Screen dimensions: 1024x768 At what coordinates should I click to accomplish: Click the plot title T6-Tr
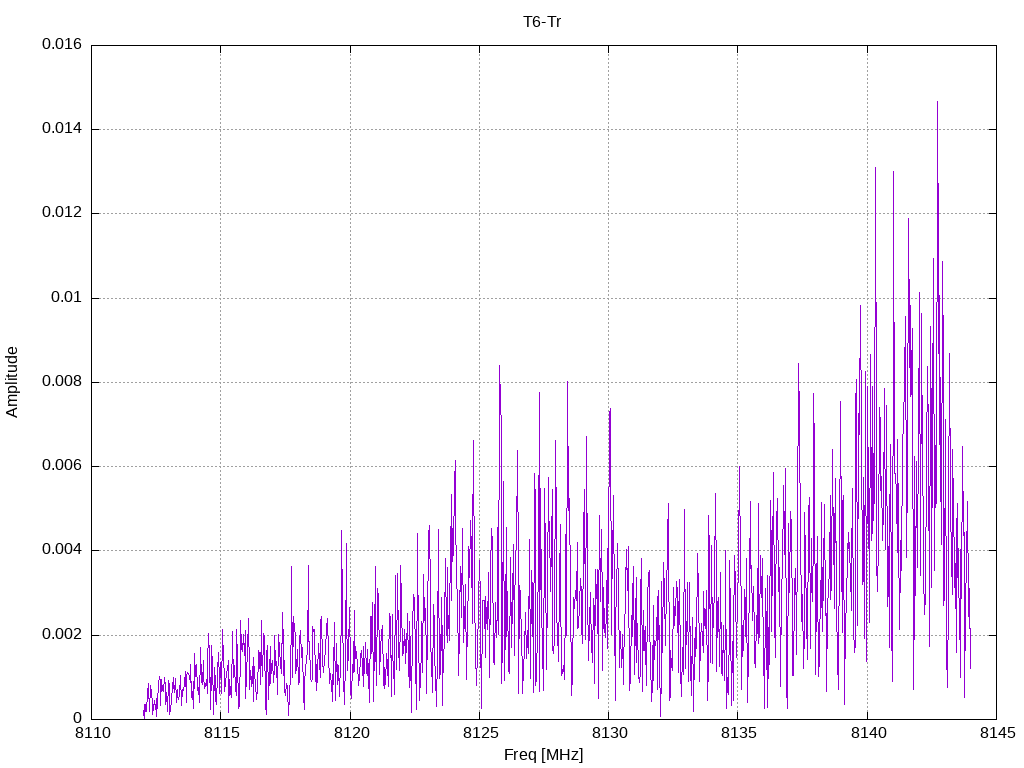coord(542,22)
